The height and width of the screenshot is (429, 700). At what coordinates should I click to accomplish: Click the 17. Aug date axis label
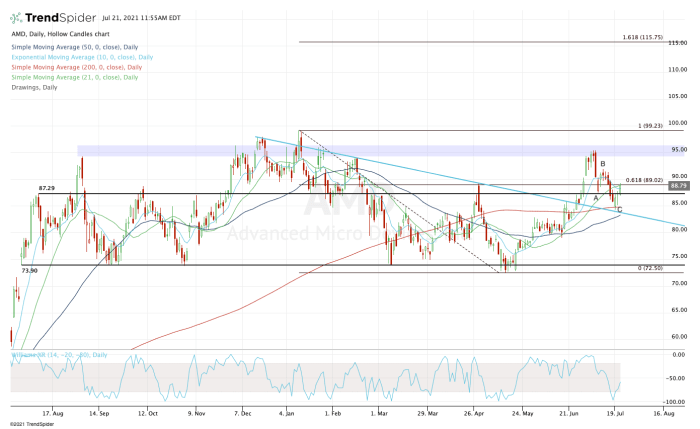tap(53, 414)
